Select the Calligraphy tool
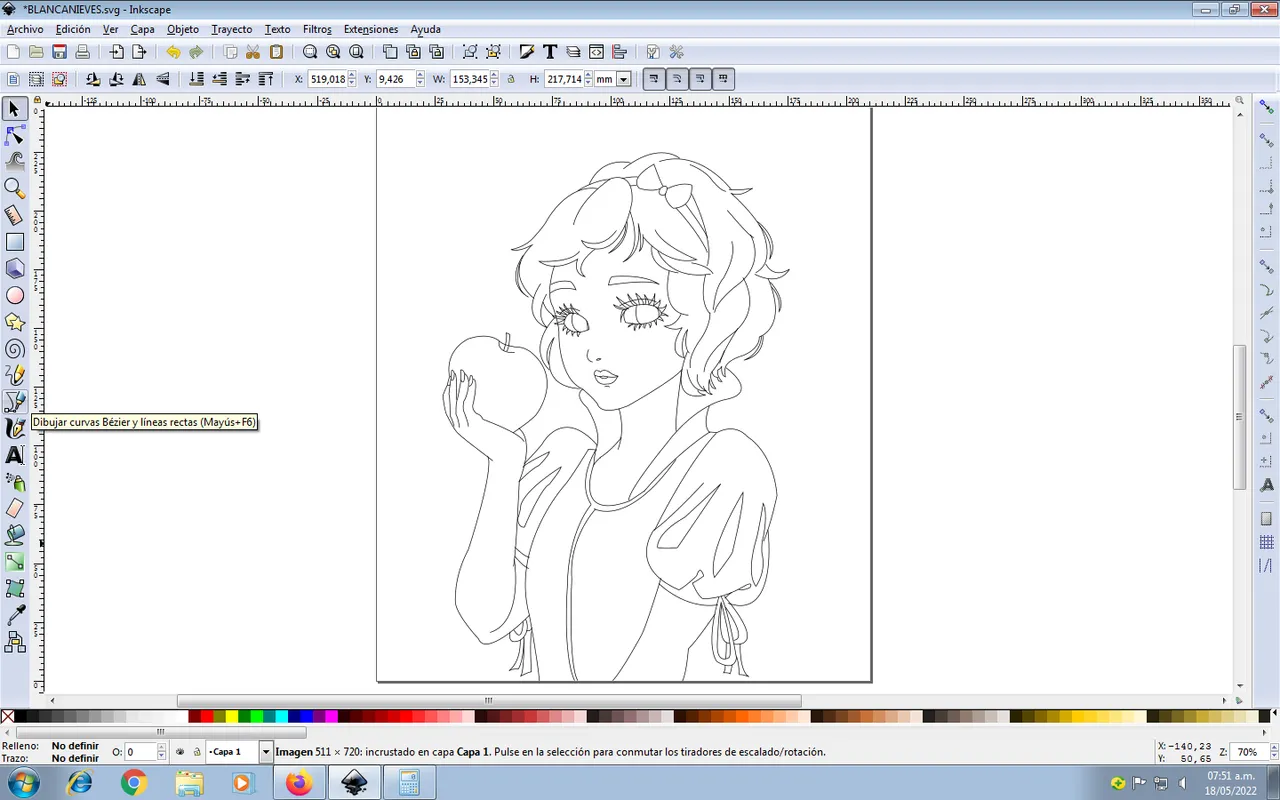 point(15,429)
